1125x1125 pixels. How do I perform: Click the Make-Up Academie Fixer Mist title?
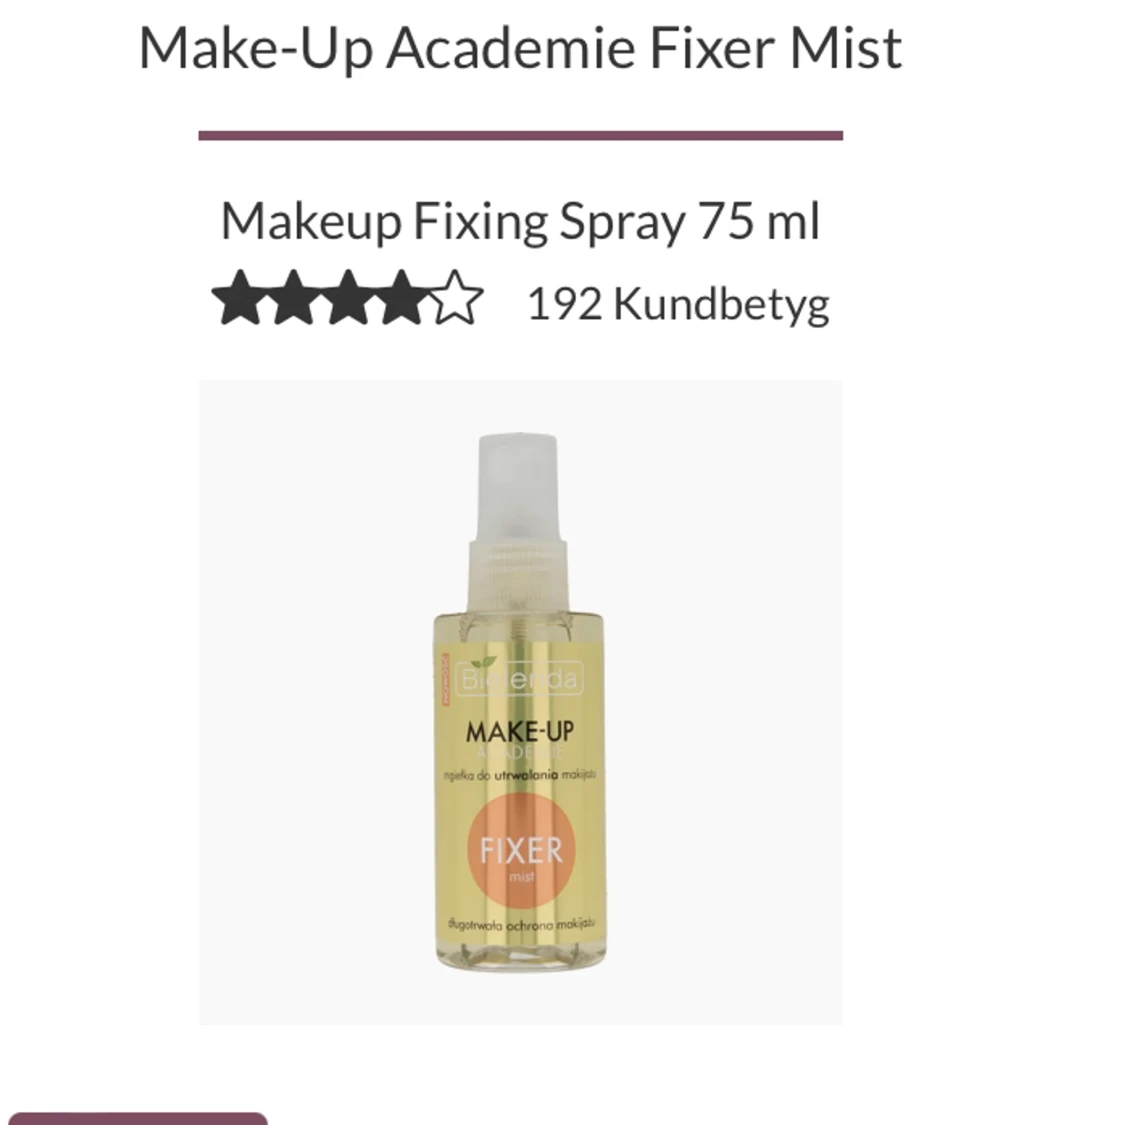(520, 48)
